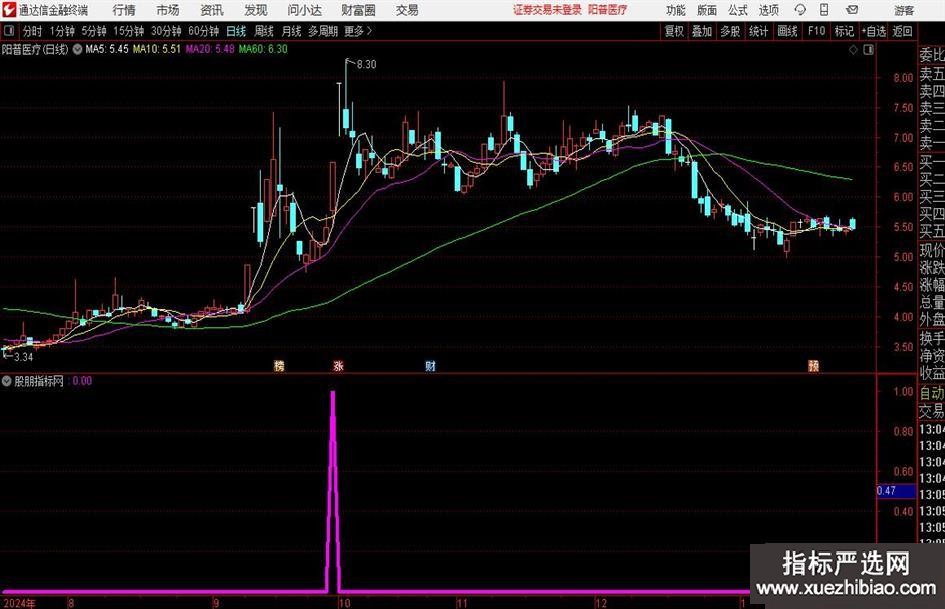The image size is (945, 609).
Task: Open the F10 company info
Action: click(817, 31)
